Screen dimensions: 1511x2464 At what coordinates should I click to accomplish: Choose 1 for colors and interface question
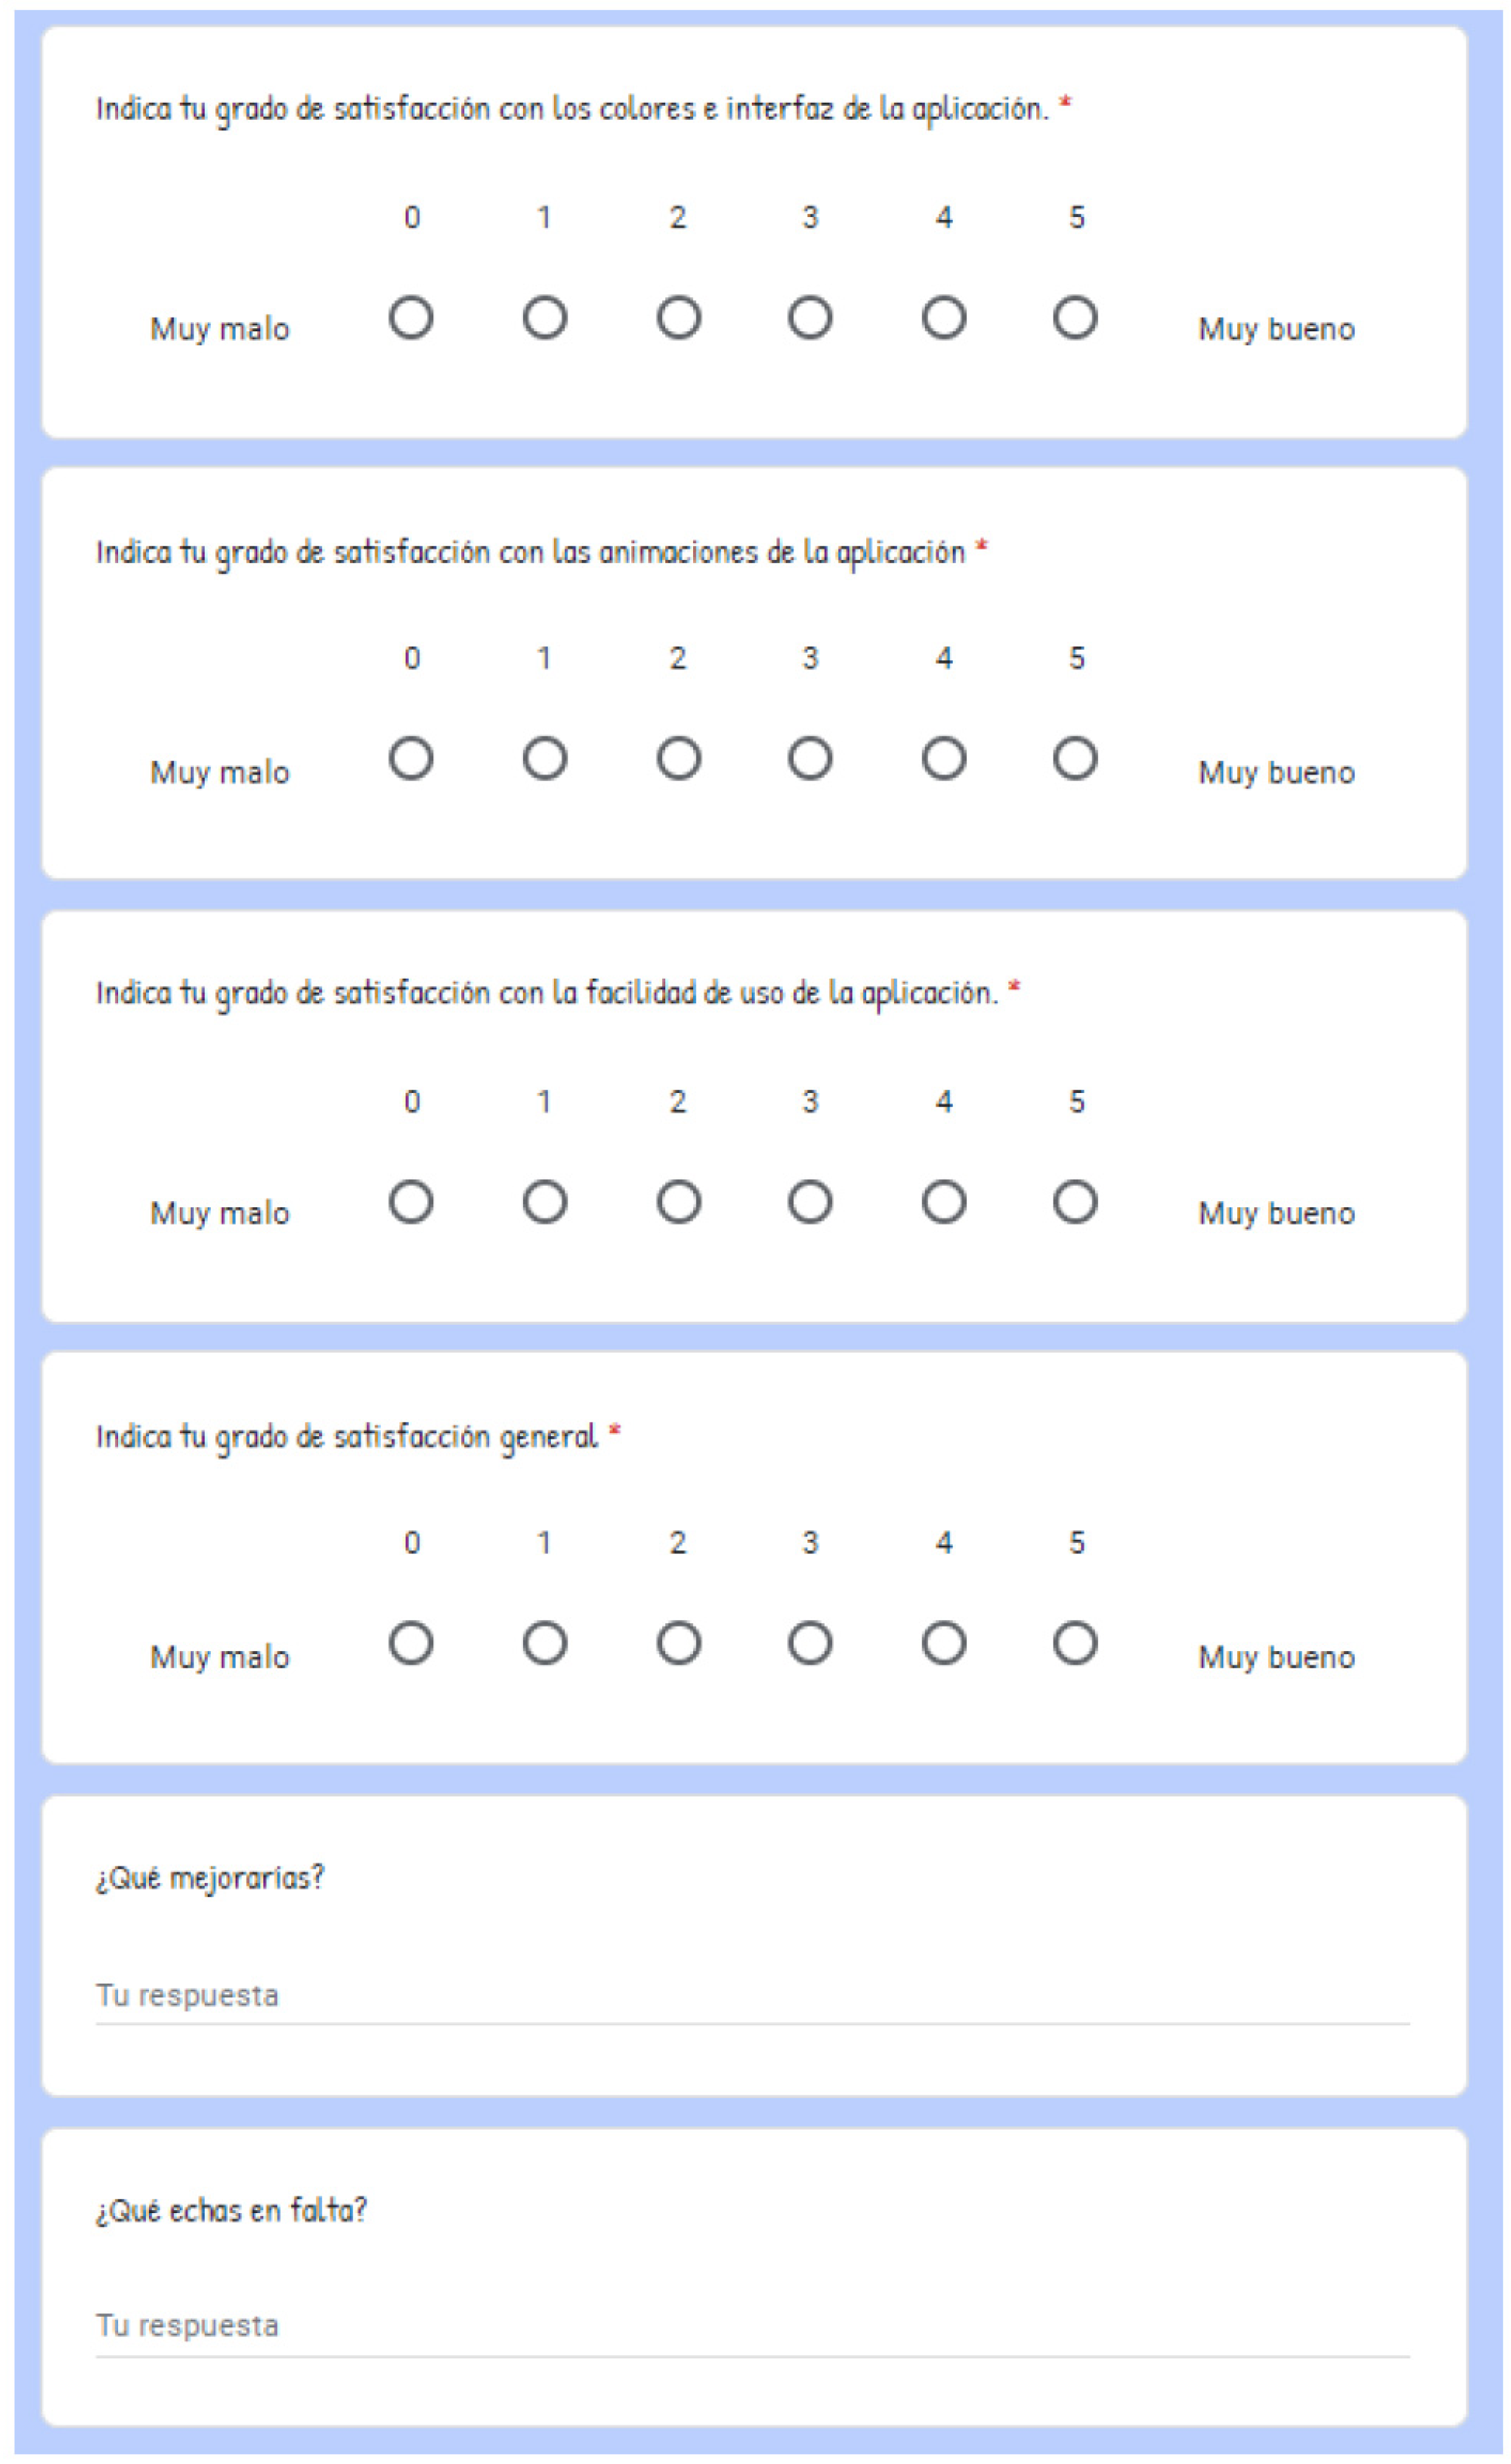point(545,318)
